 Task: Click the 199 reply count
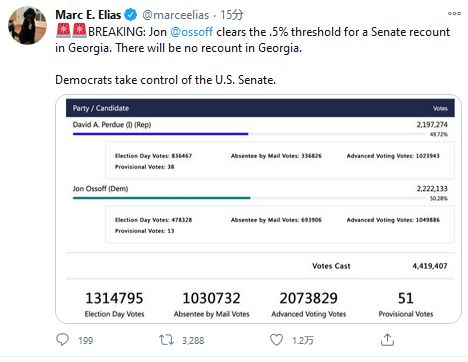coord(86,340)
